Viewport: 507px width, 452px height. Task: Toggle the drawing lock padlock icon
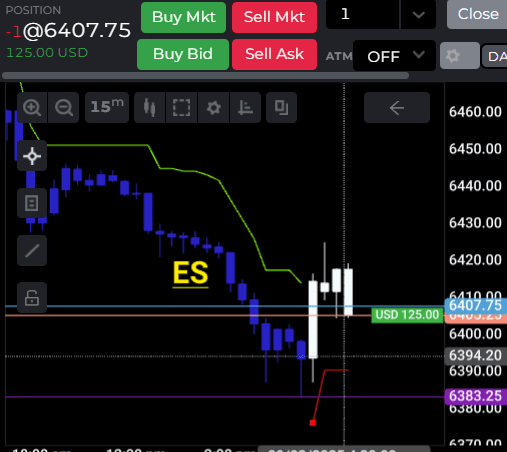point(32,298)
